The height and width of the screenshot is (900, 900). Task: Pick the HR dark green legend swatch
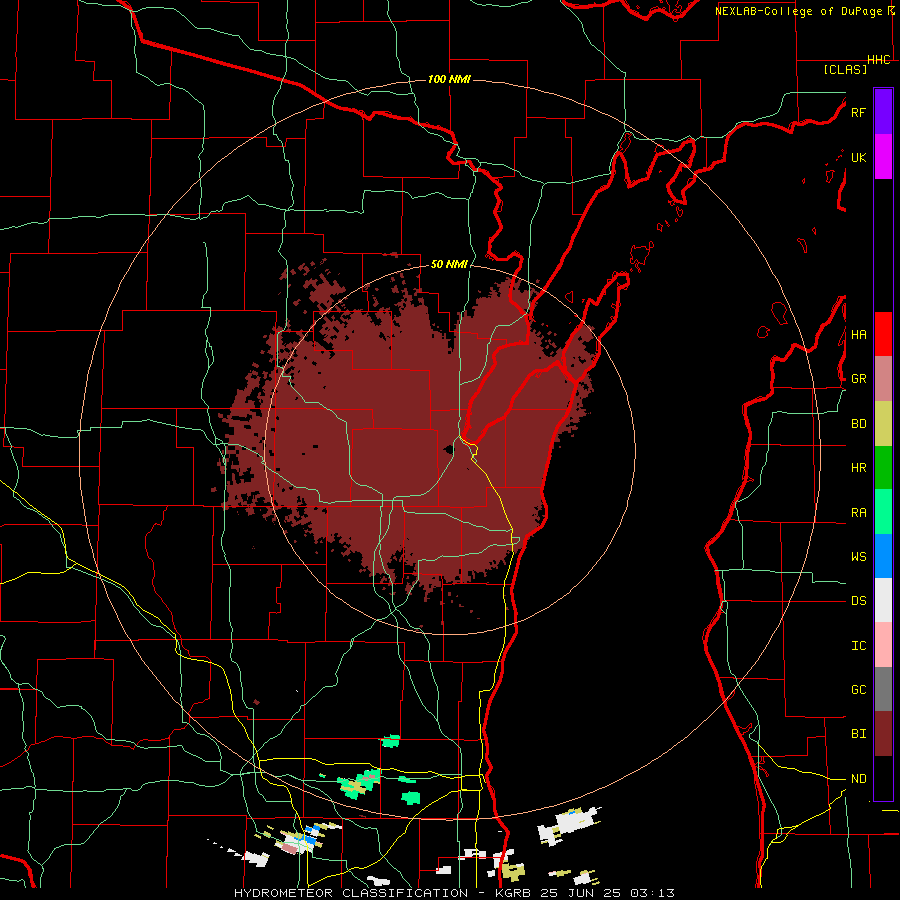coord(883,468)
